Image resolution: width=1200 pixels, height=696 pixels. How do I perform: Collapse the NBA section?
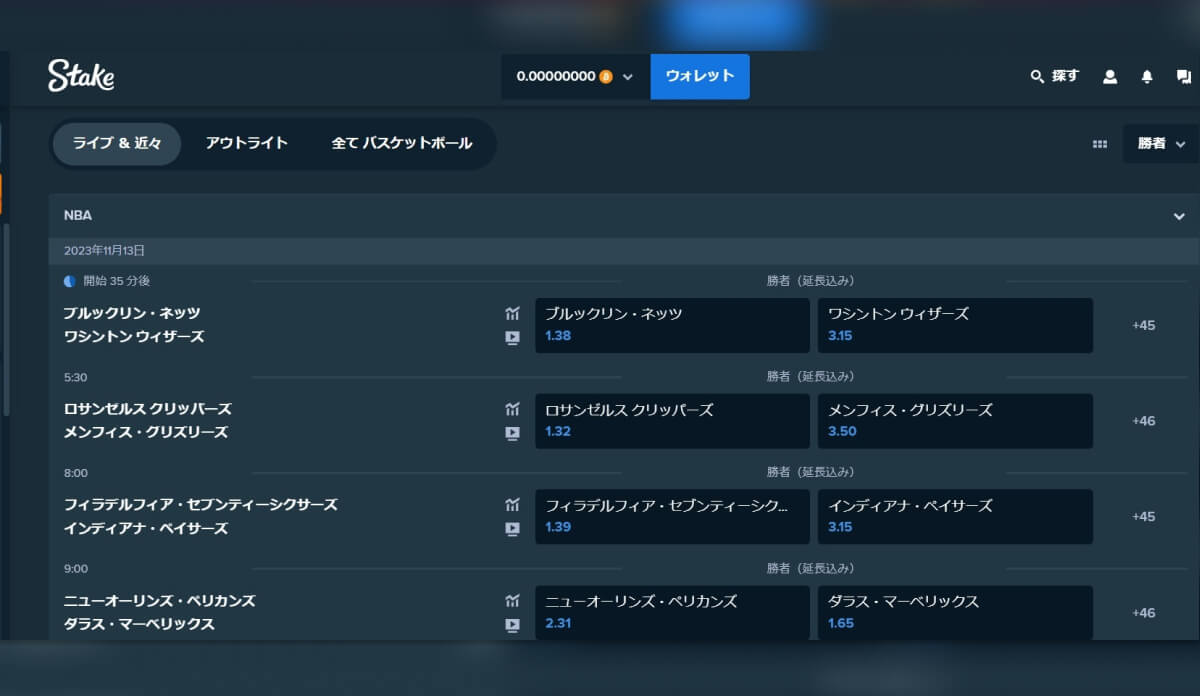coord(1179,216)
